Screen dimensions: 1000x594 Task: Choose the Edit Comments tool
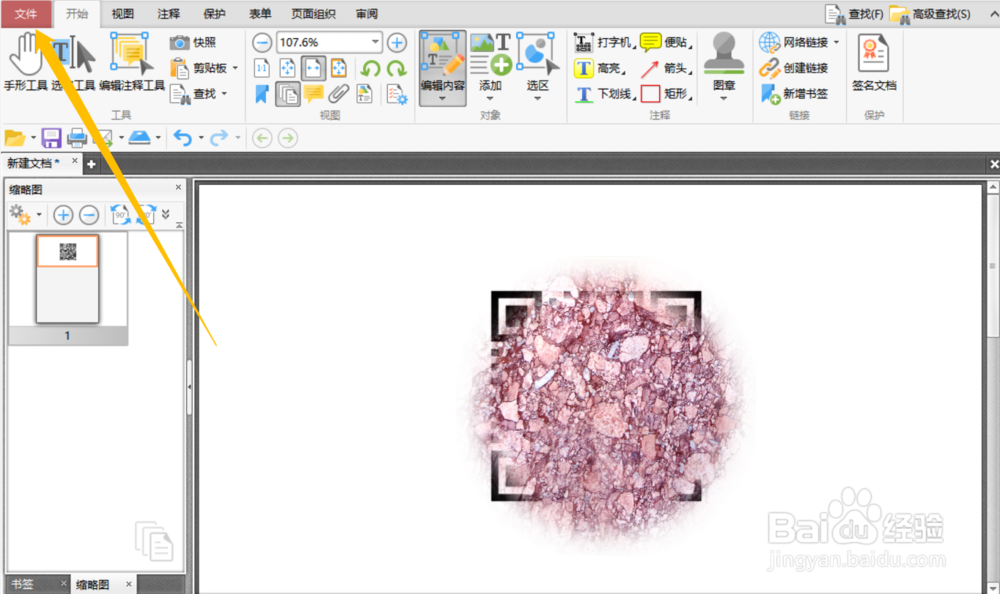click(132, 61)
